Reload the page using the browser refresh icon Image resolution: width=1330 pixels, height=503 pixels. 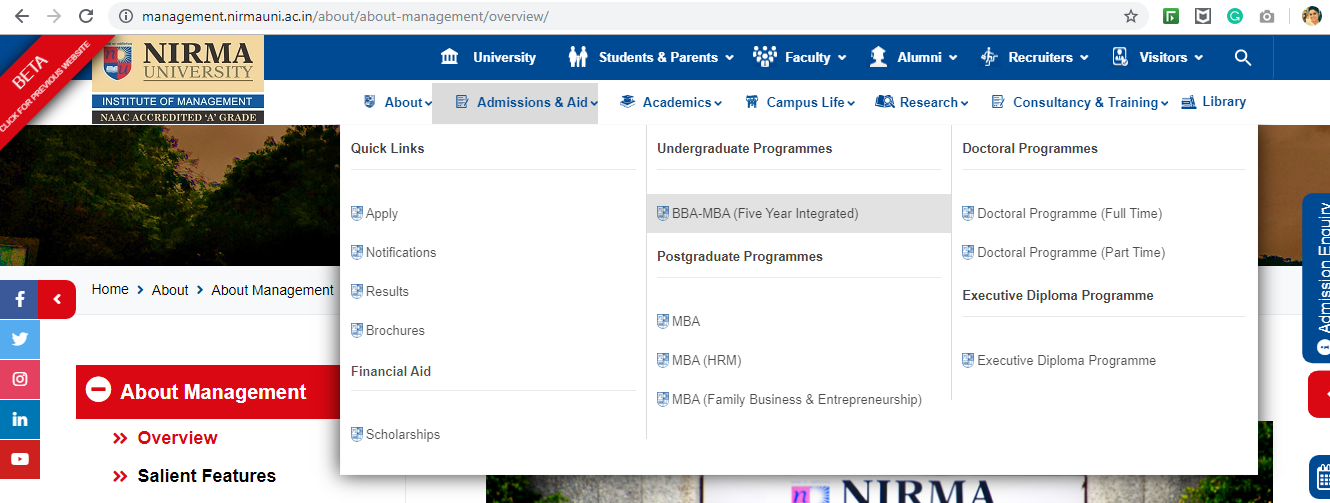[x=86, y=16]
